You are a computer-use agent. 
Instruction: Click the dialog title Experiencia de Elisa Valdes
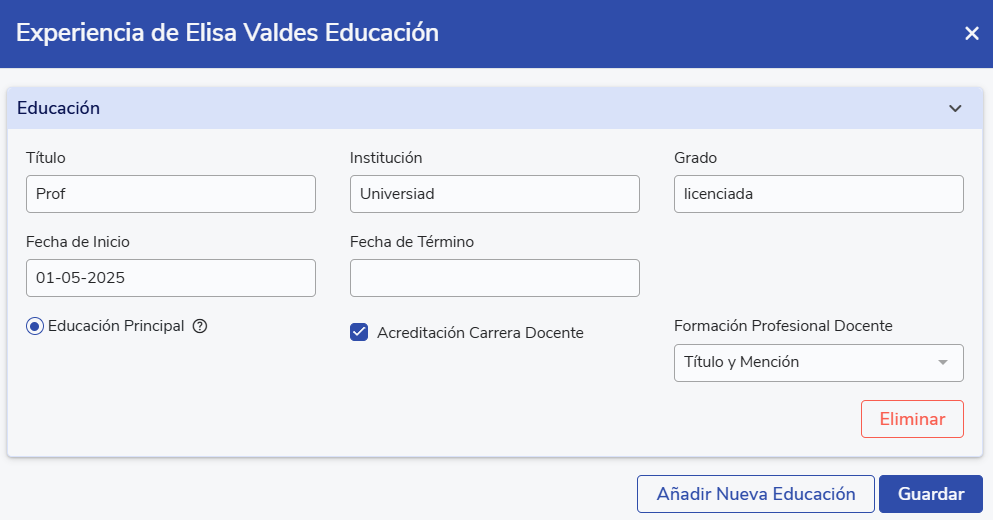(x=227, y=33)
